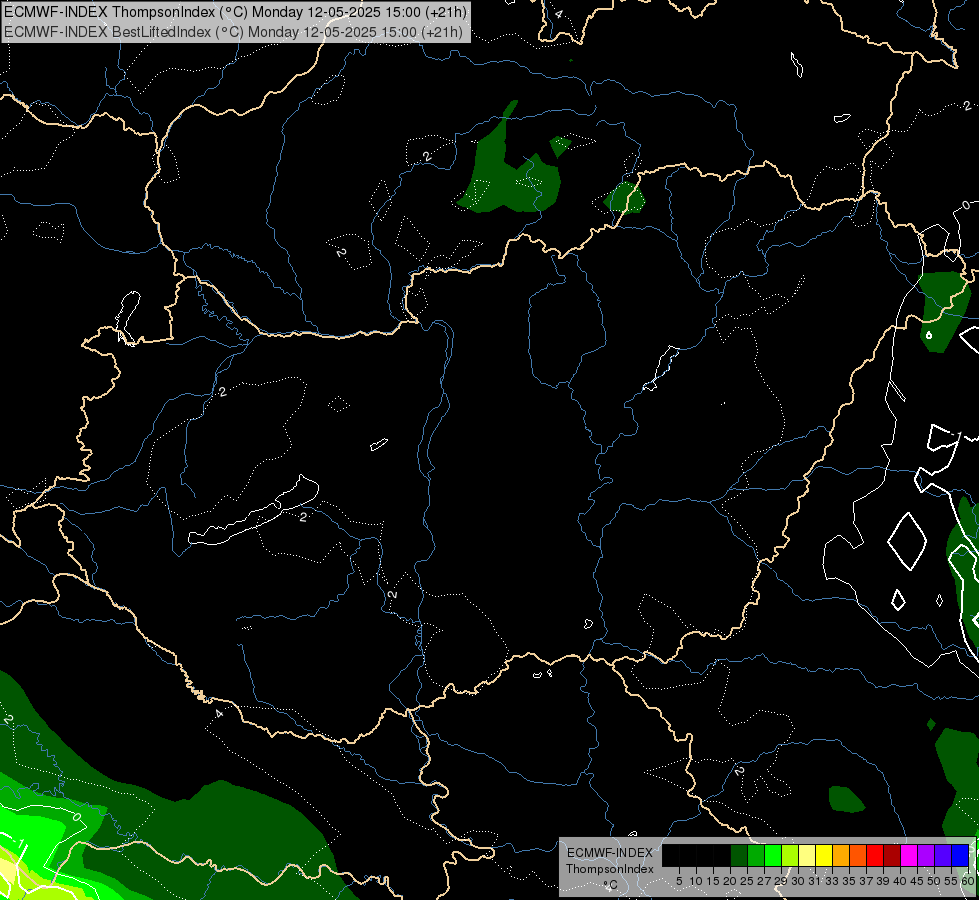This screenshot has height=900, width=979.
Task: Click the legend tick value '37'
Action: (x=866, y=881)
